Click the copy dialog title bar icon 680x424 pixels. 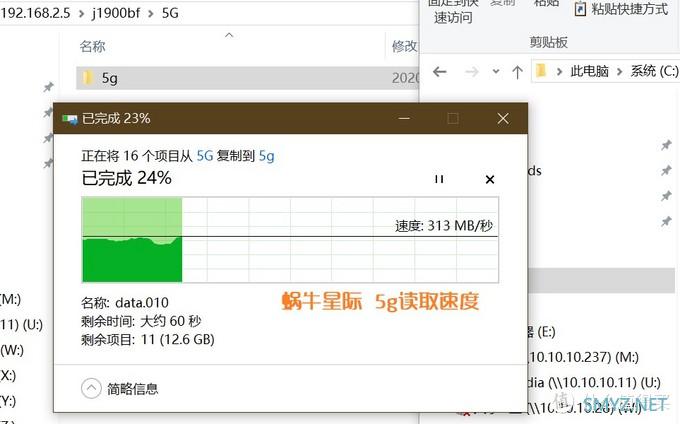tap(69, 119)
